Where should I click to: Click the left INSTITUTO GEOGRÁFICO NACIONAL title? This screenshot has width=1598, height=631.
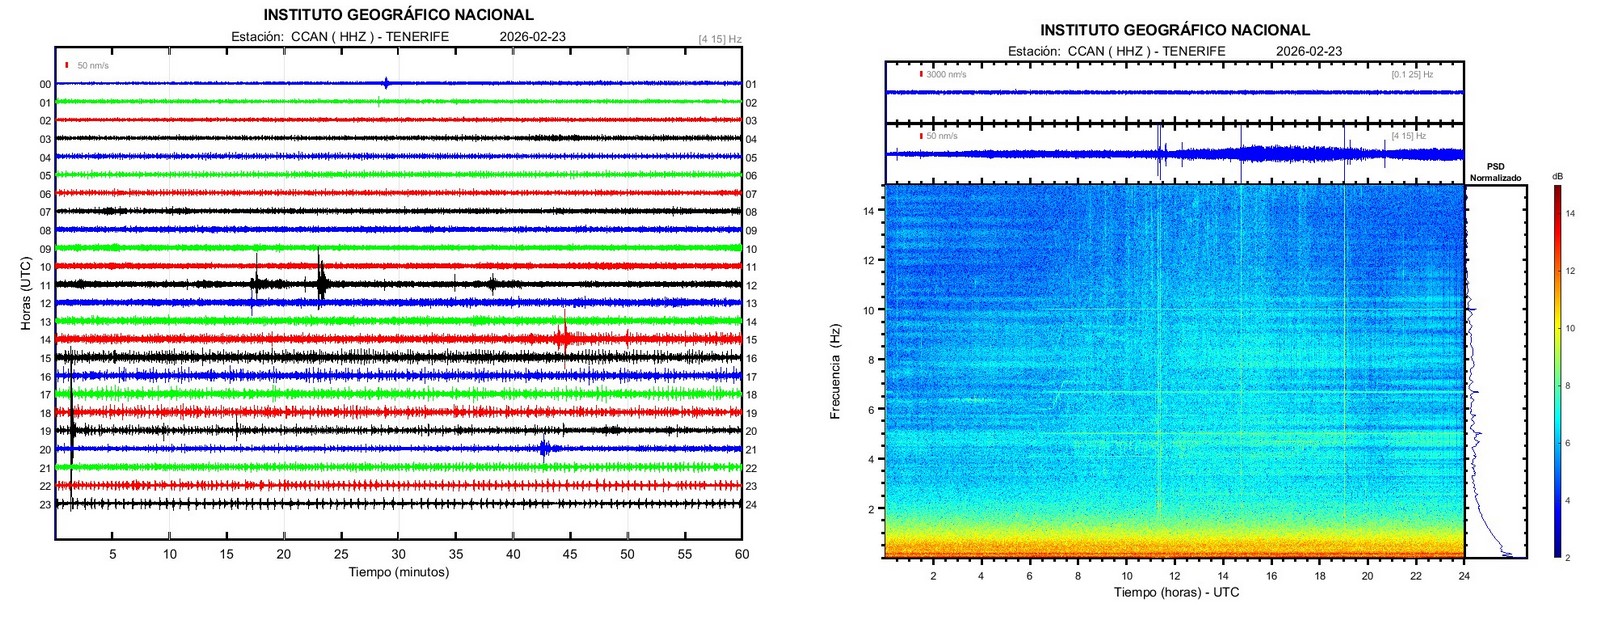tap(398, 15)
